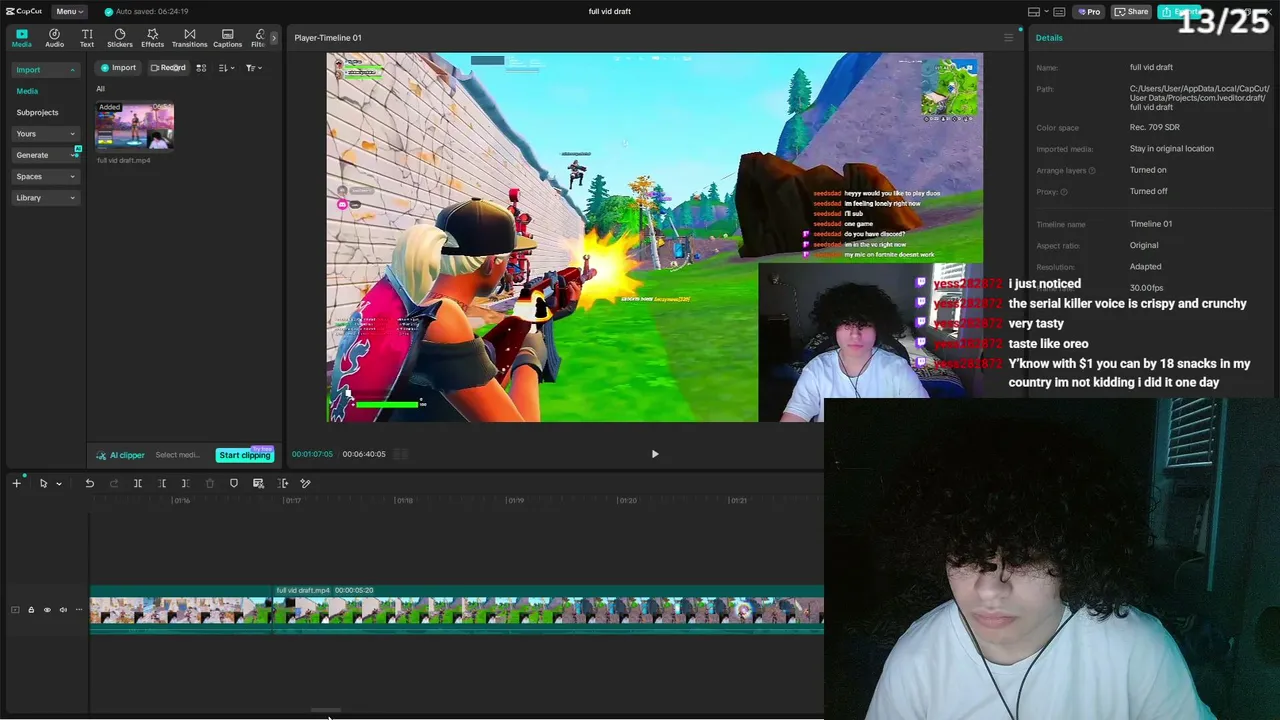The height and width of the screenshot is (720, 1280).
Task: Click the CapCut logo
Action: point(24,11)
